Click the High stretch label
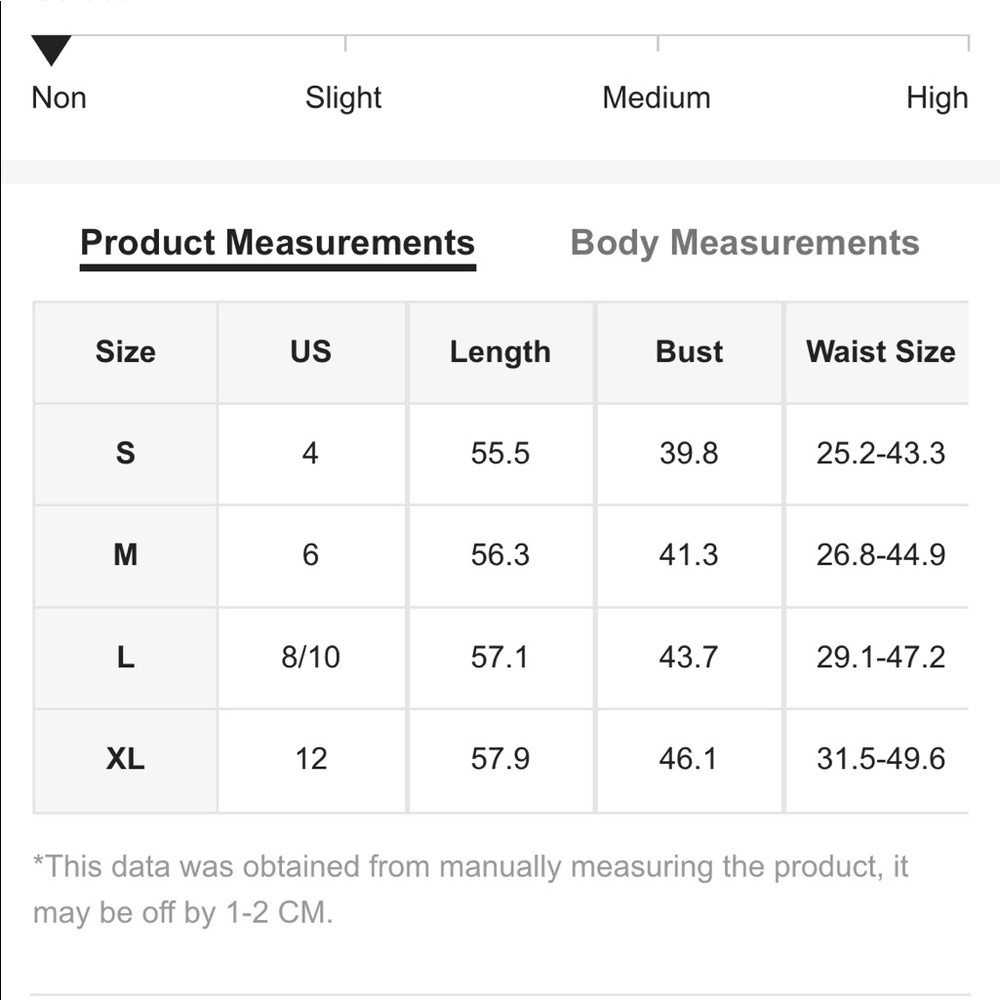Image resolution: width=1000 pixels, height=1000 pixels. click(937, 98)
